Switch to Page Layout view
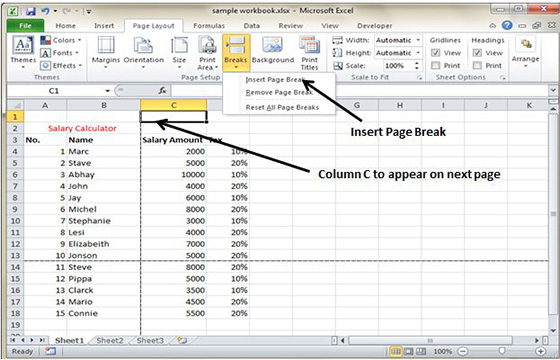560x360 pixels. point(408,351)
